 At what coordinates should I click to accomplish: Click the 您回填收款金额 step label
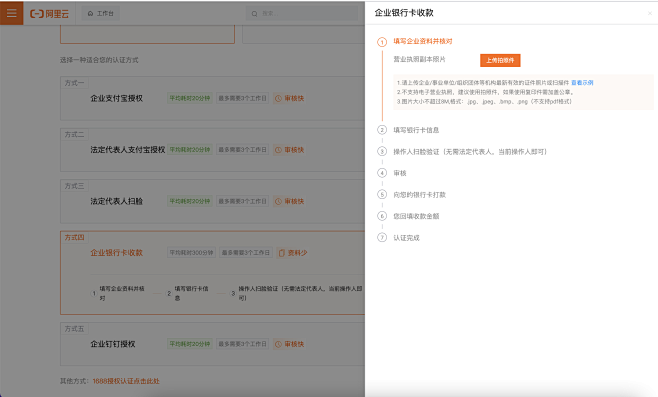tap(416, 216)
